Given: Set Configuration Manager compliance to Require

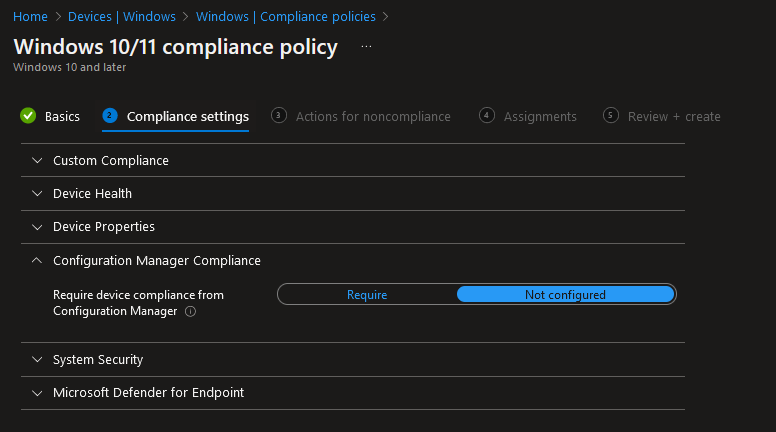Looking at the screenshot, I should click(367, 294).
